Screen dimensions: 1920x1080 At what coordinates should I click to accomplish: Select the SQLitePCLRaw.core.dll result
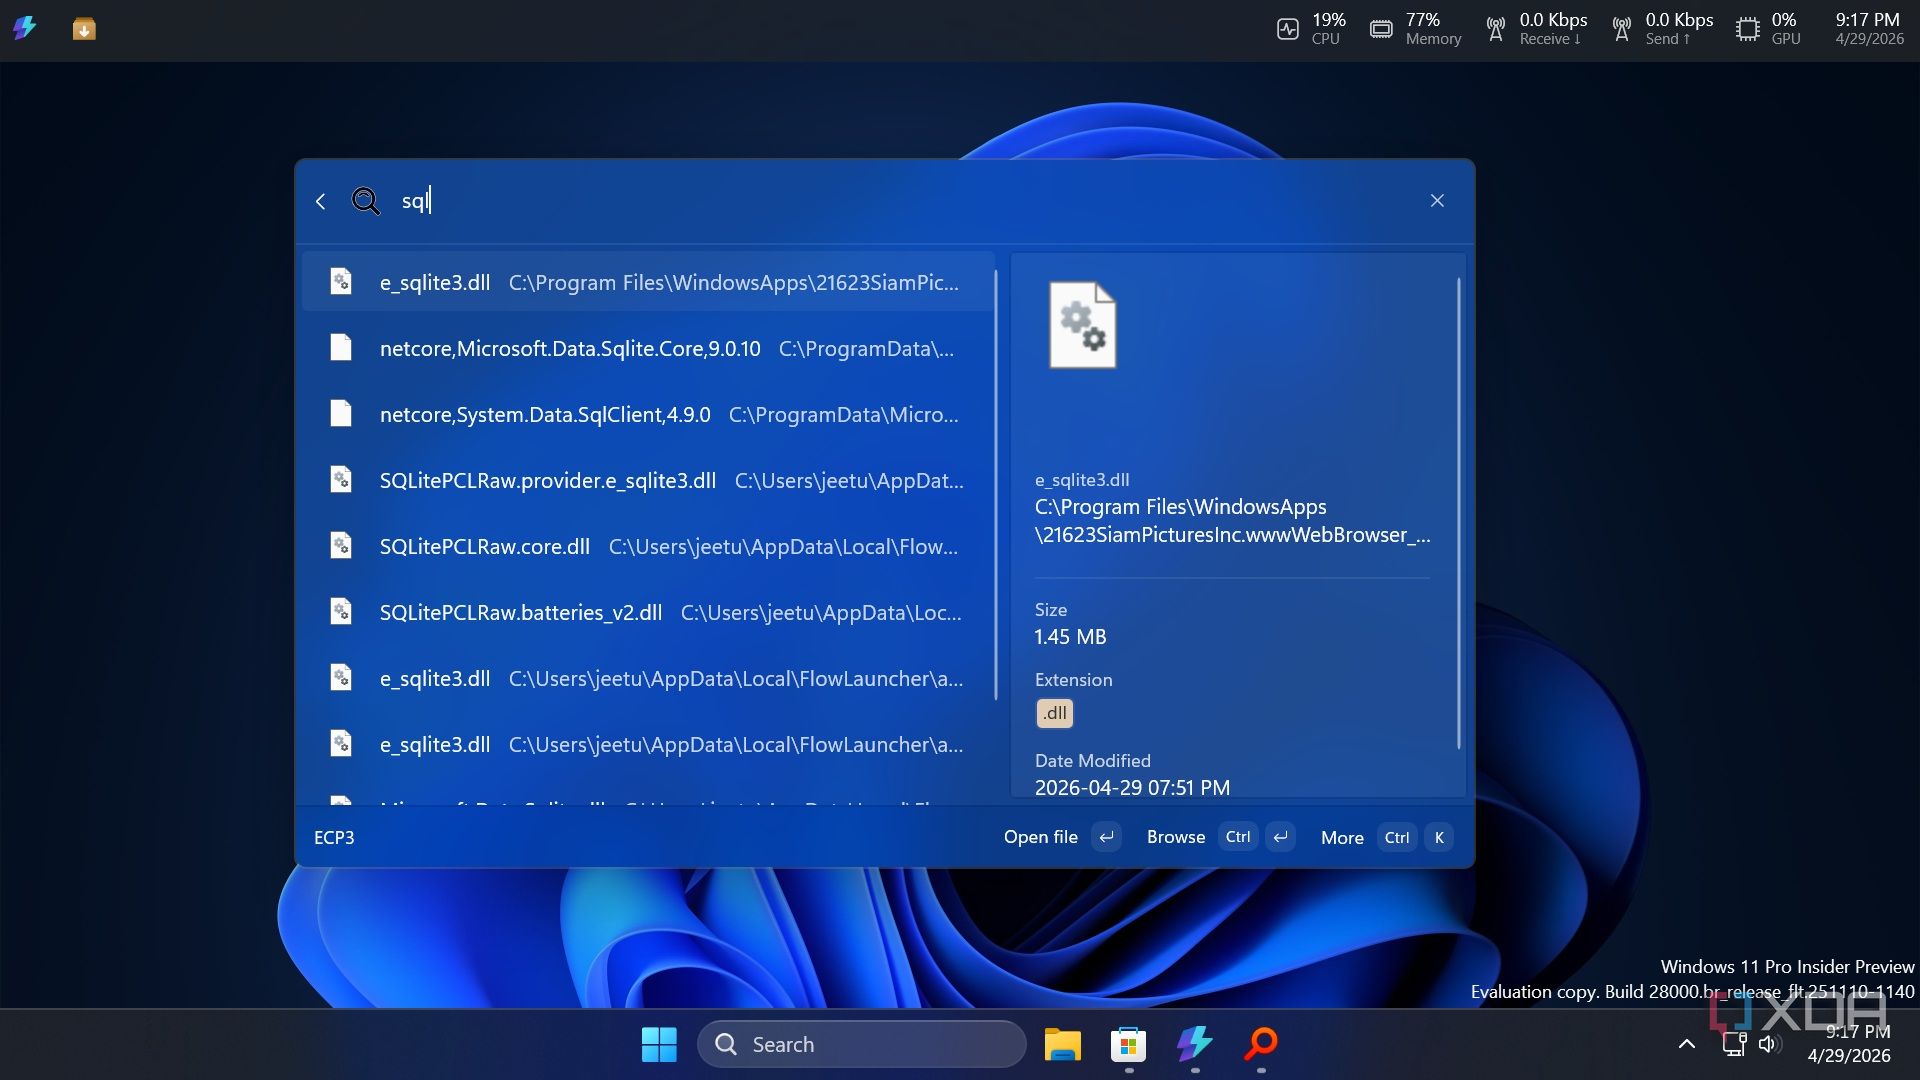648,547
